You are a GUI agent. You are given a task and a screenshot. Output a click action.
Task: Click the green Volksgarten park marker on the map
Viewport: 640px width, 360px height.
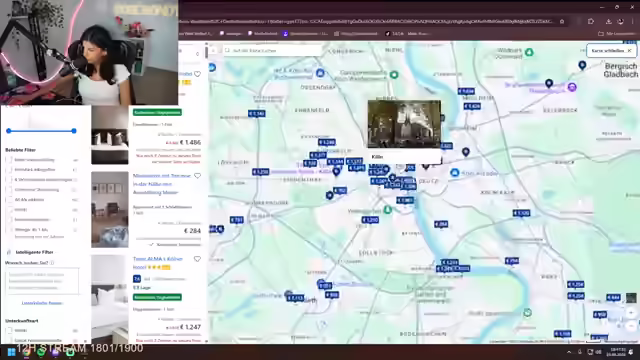(388, 210)
